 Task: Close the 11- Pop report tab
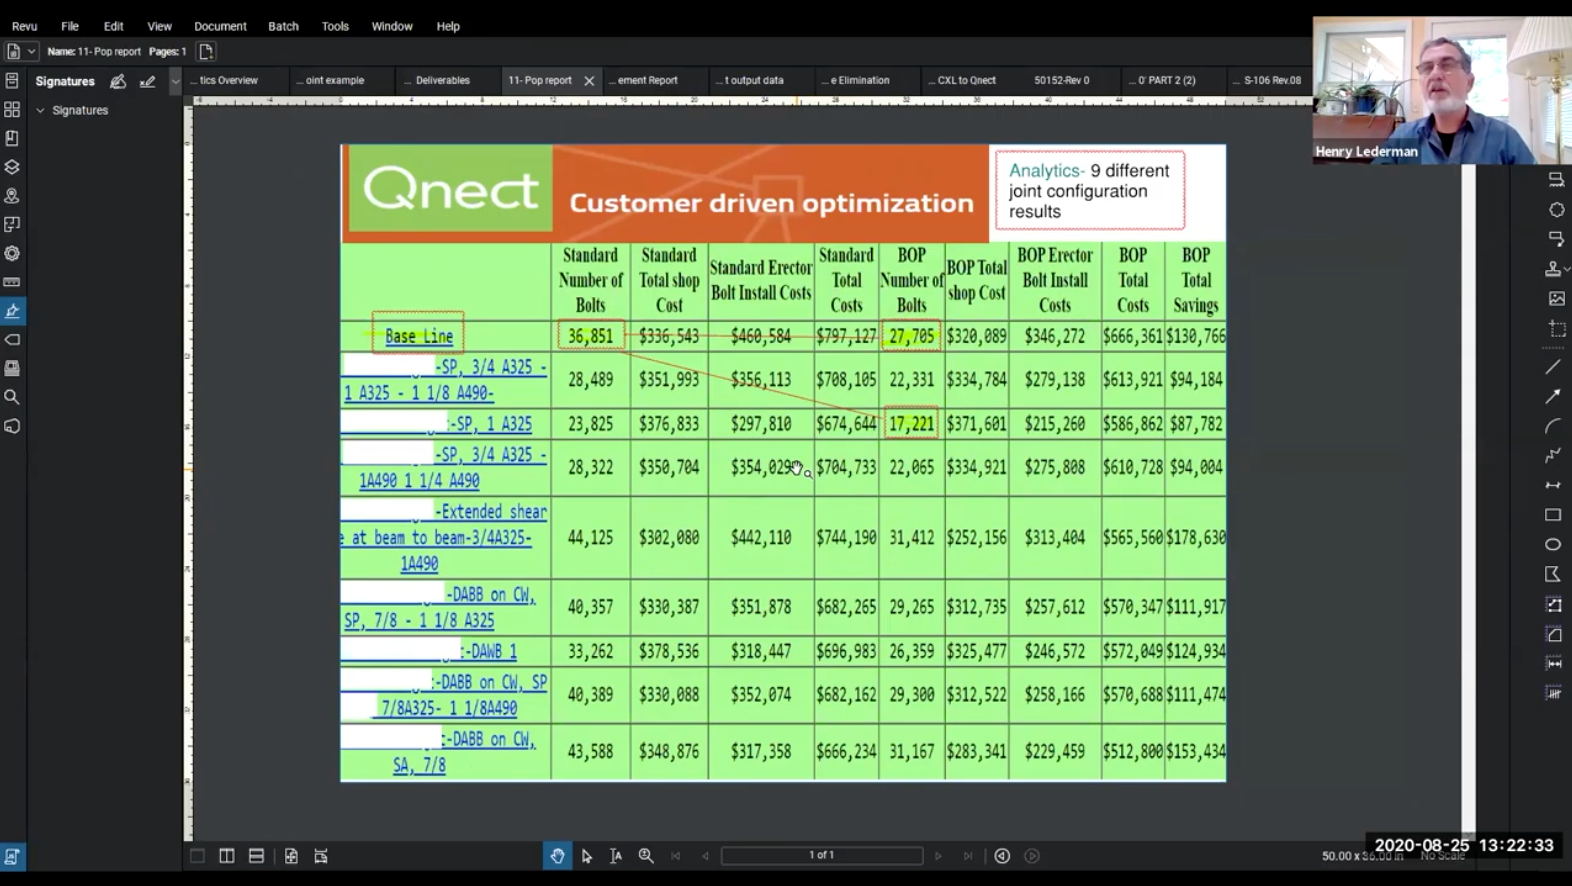tap(589, 81)
